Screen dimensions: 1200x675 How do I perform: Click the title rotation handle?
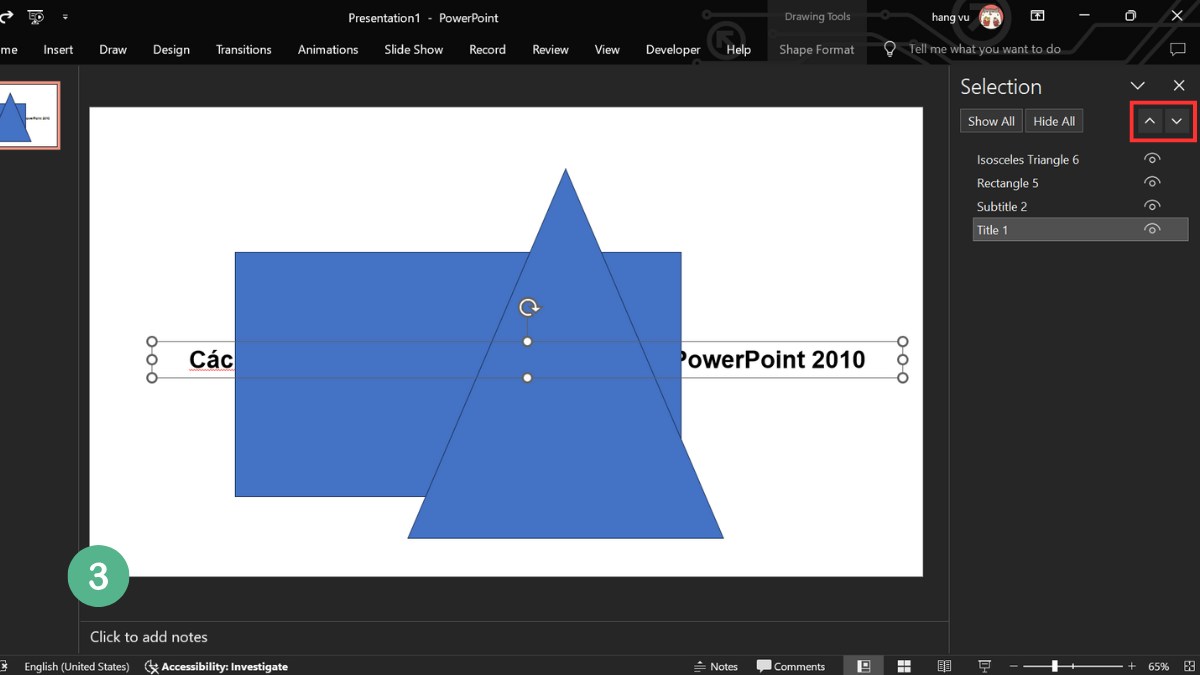pyautogui.click(x=529, y=308)
